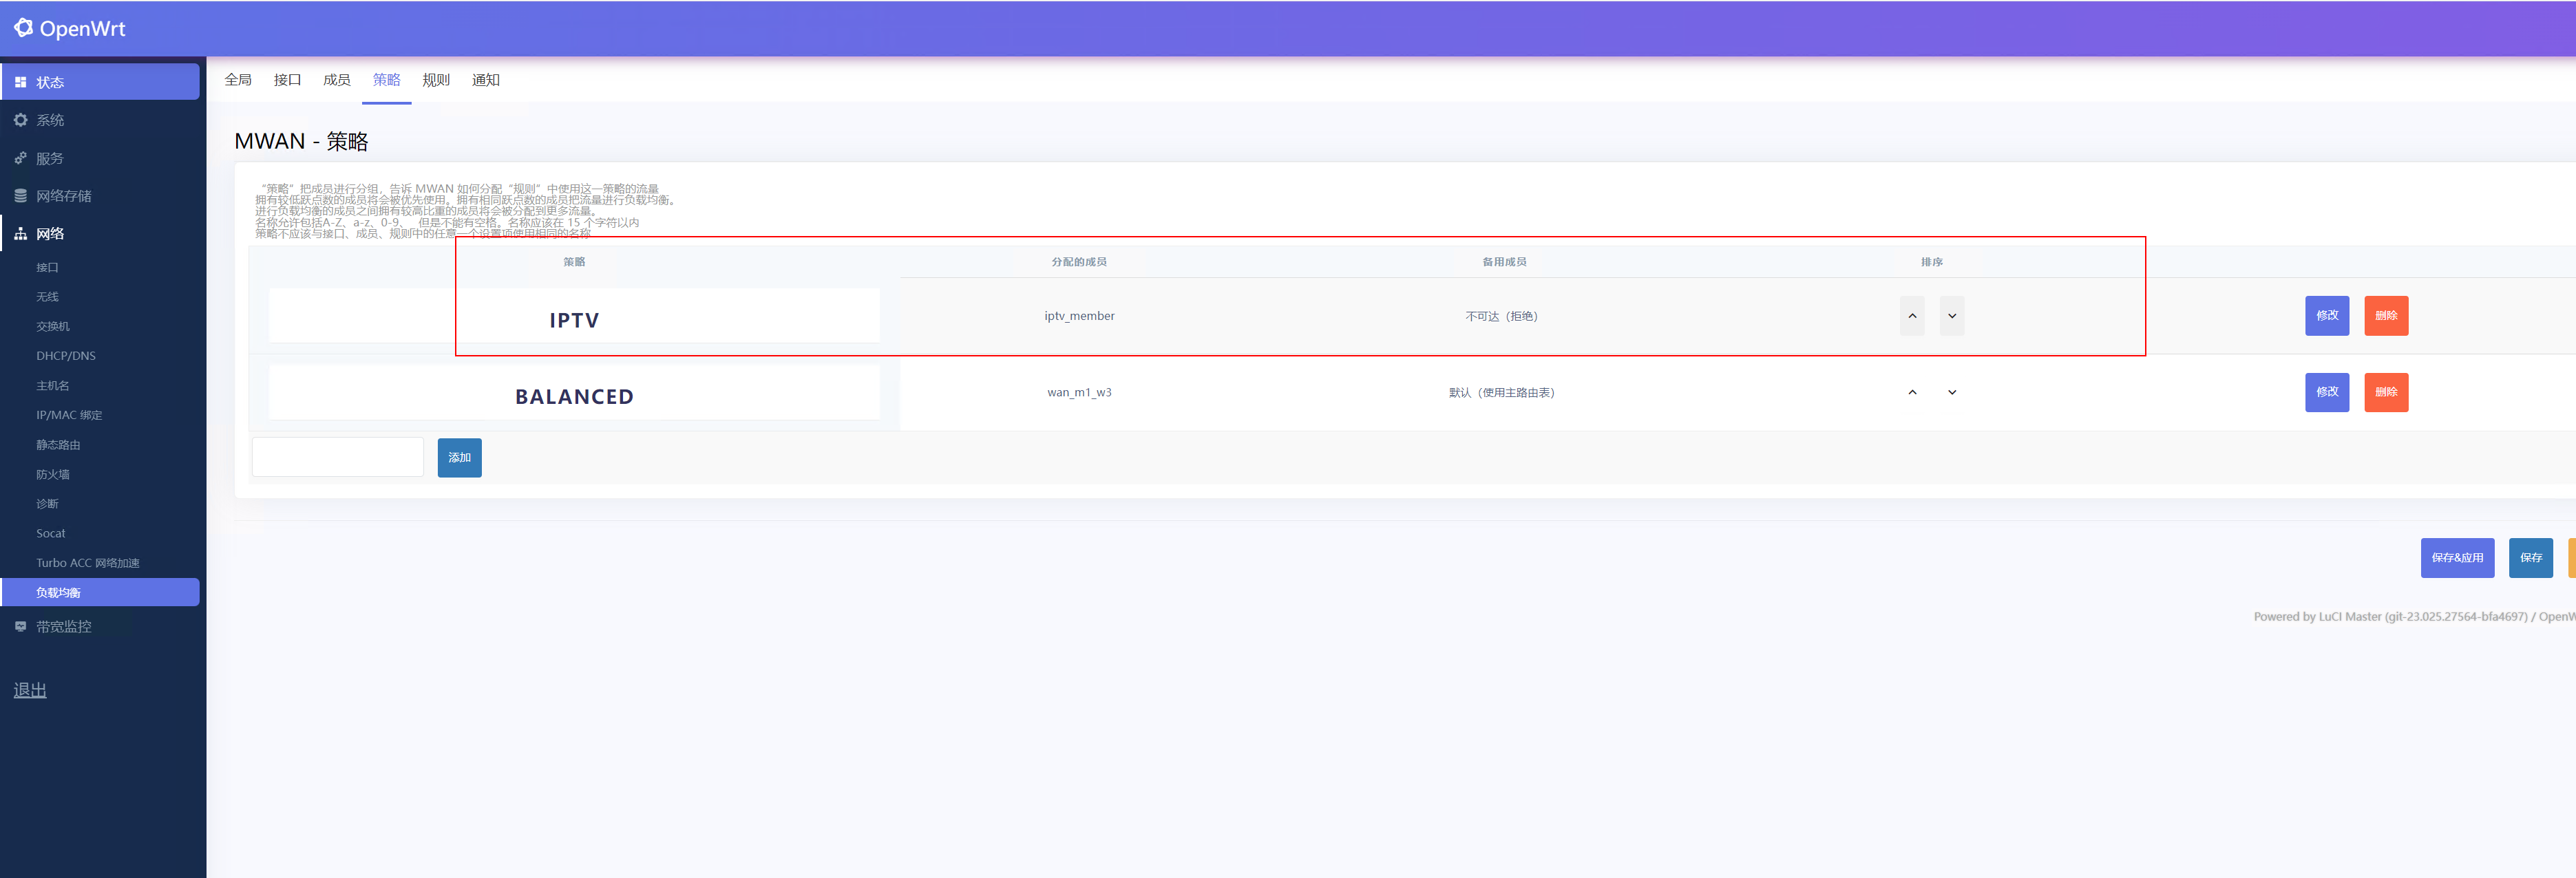Click the 系统 gear icon in sidebar
The image size is (2576, 878).
(21, 120)
